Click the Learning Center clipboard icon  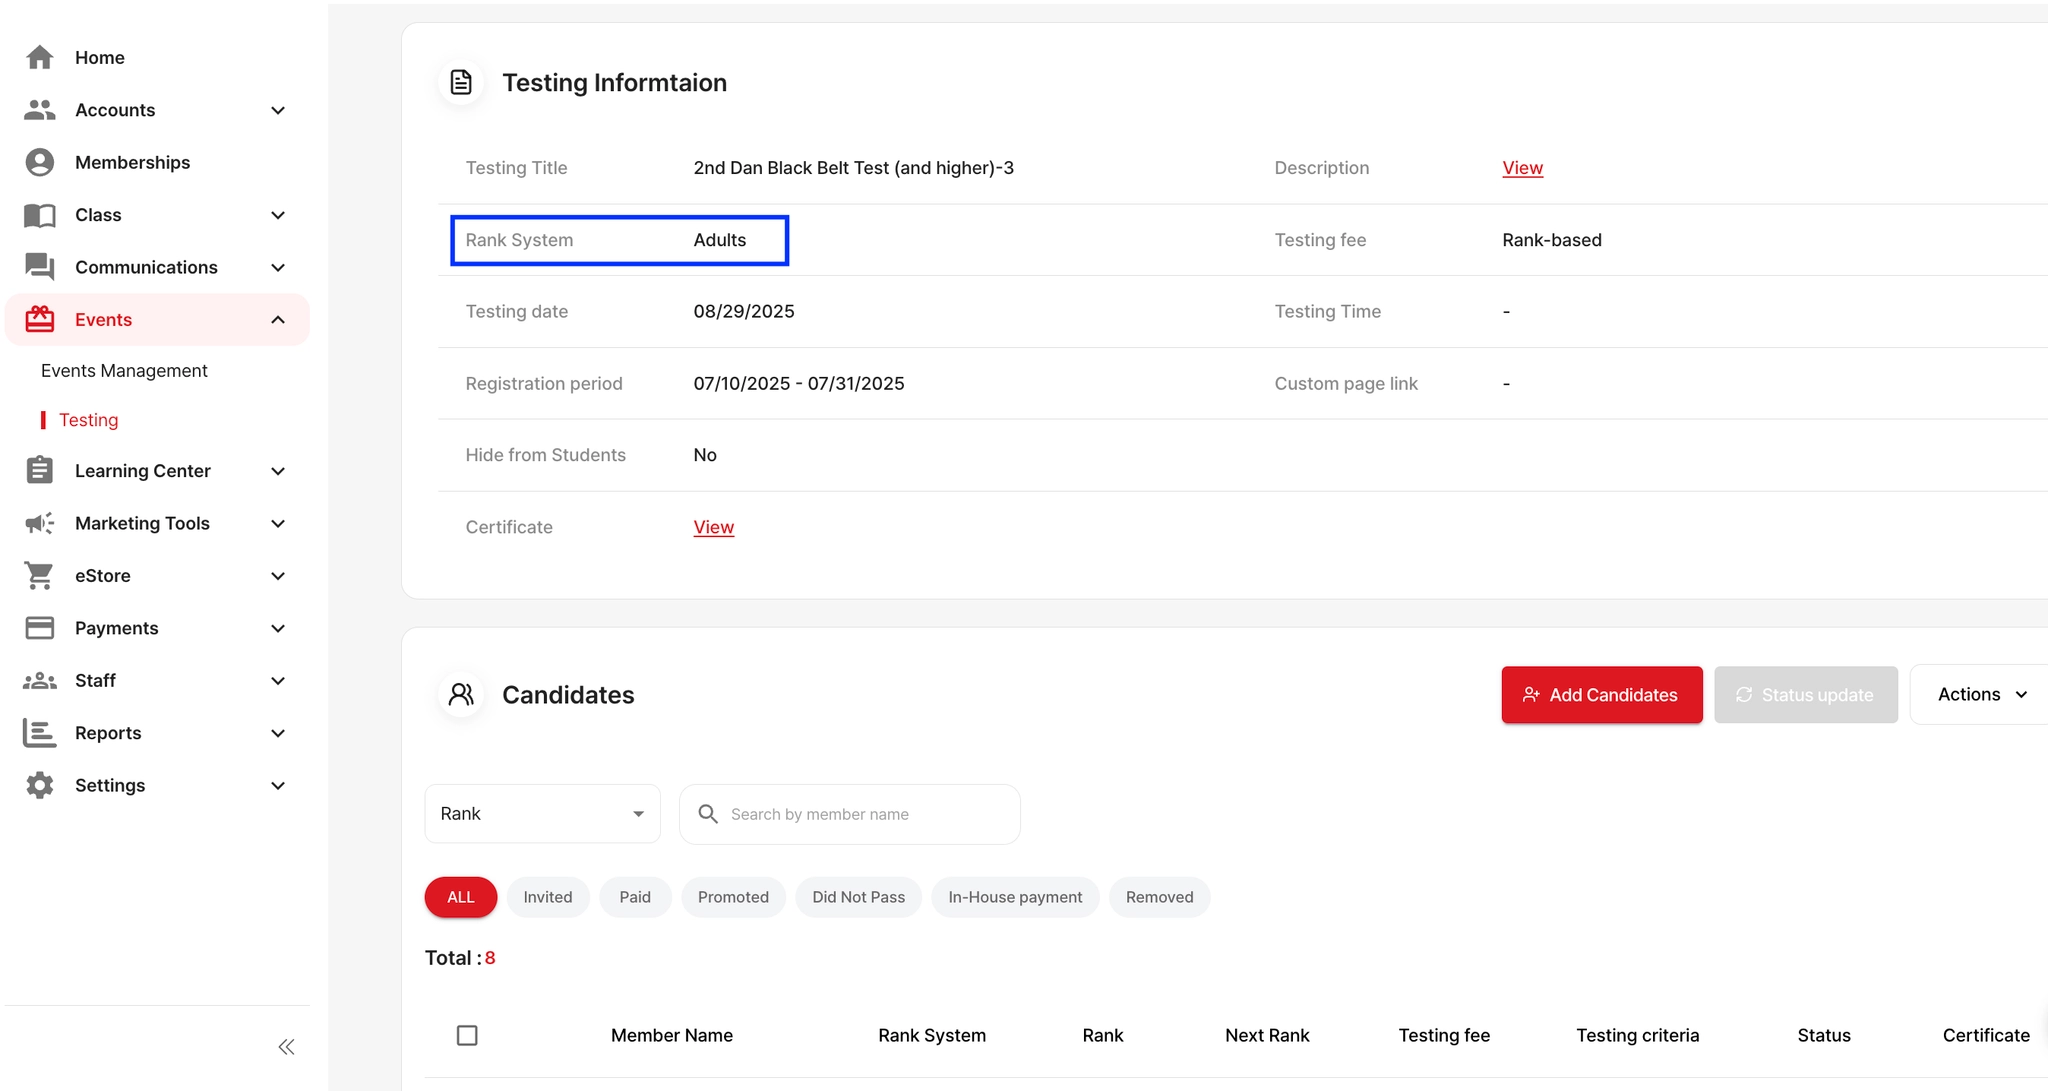point(40,470)
